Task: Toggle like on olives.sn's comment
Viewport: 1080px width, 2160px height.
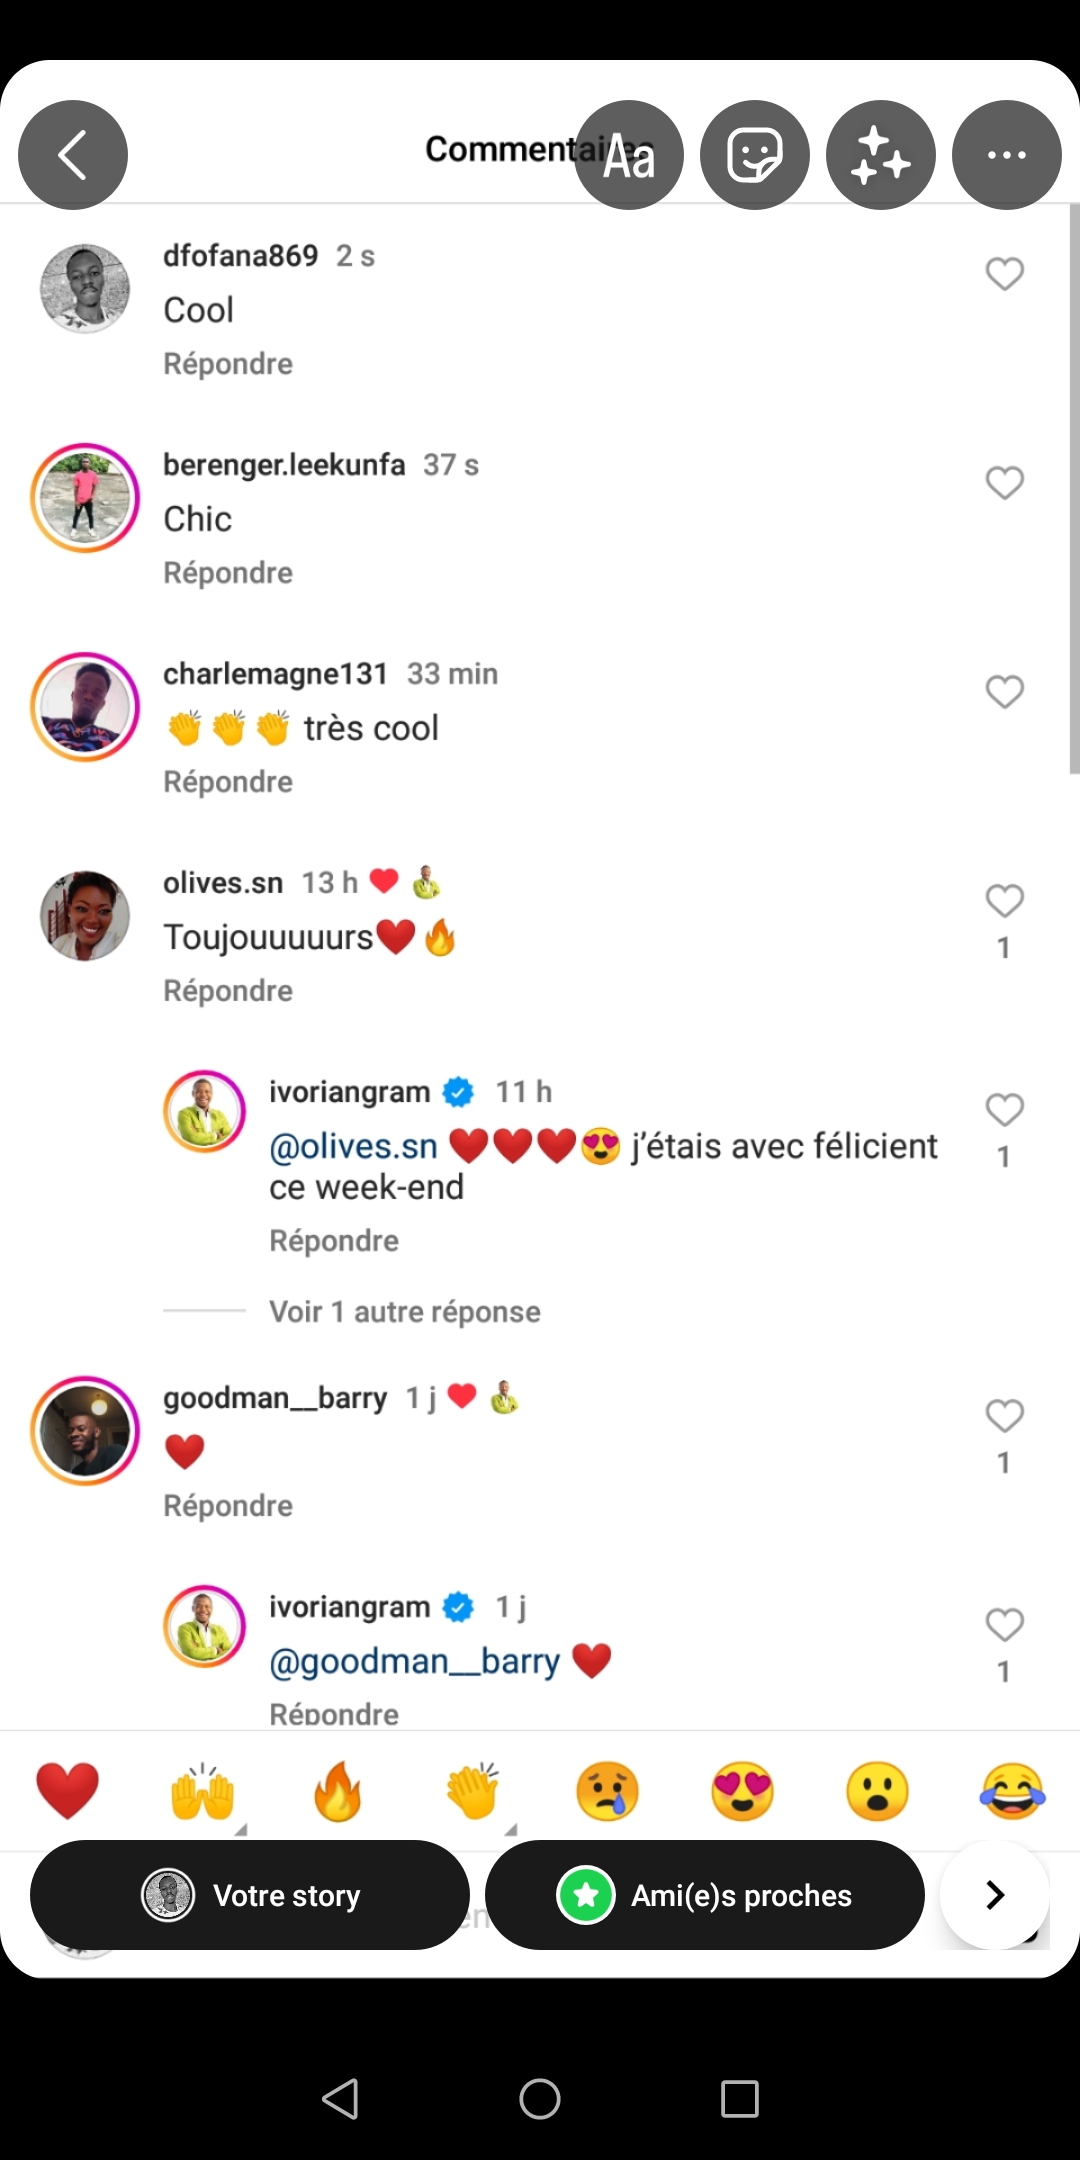Action: [1004, 901]
